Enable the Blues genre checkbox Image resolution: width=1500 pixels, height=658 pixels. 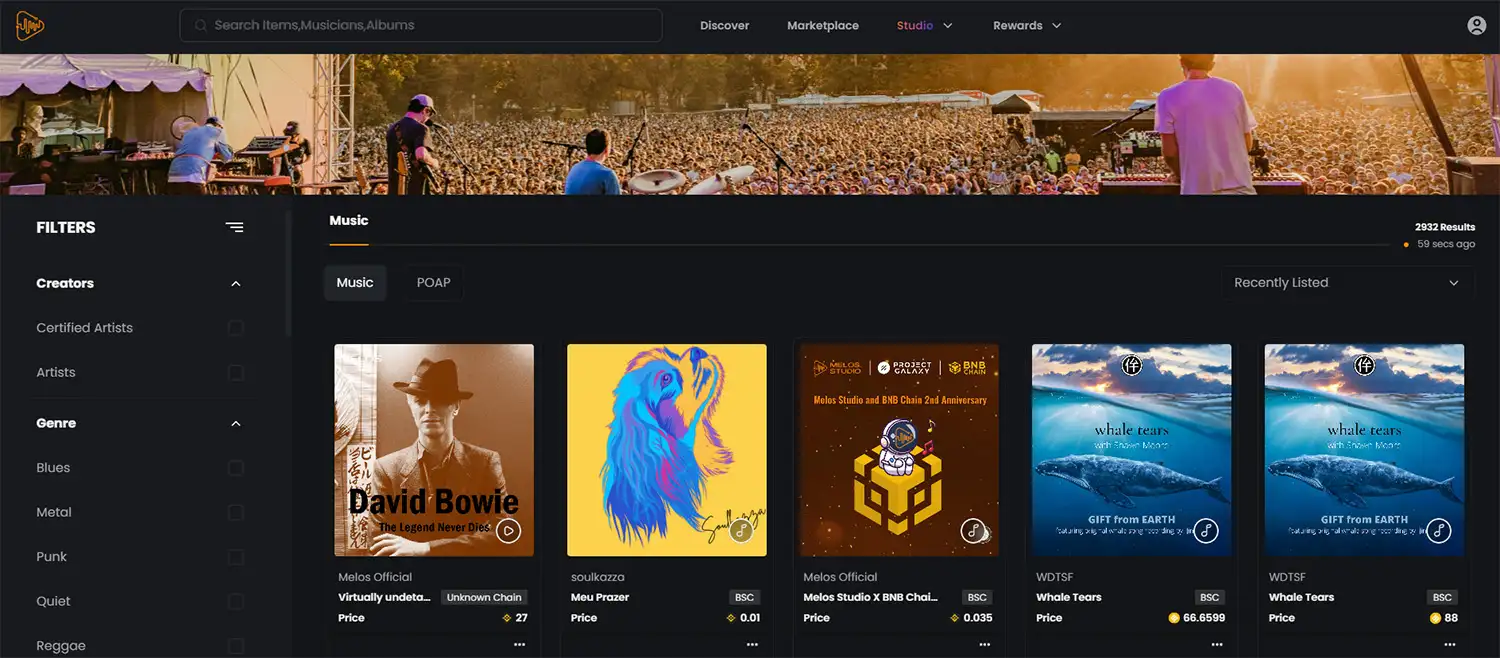236,468
